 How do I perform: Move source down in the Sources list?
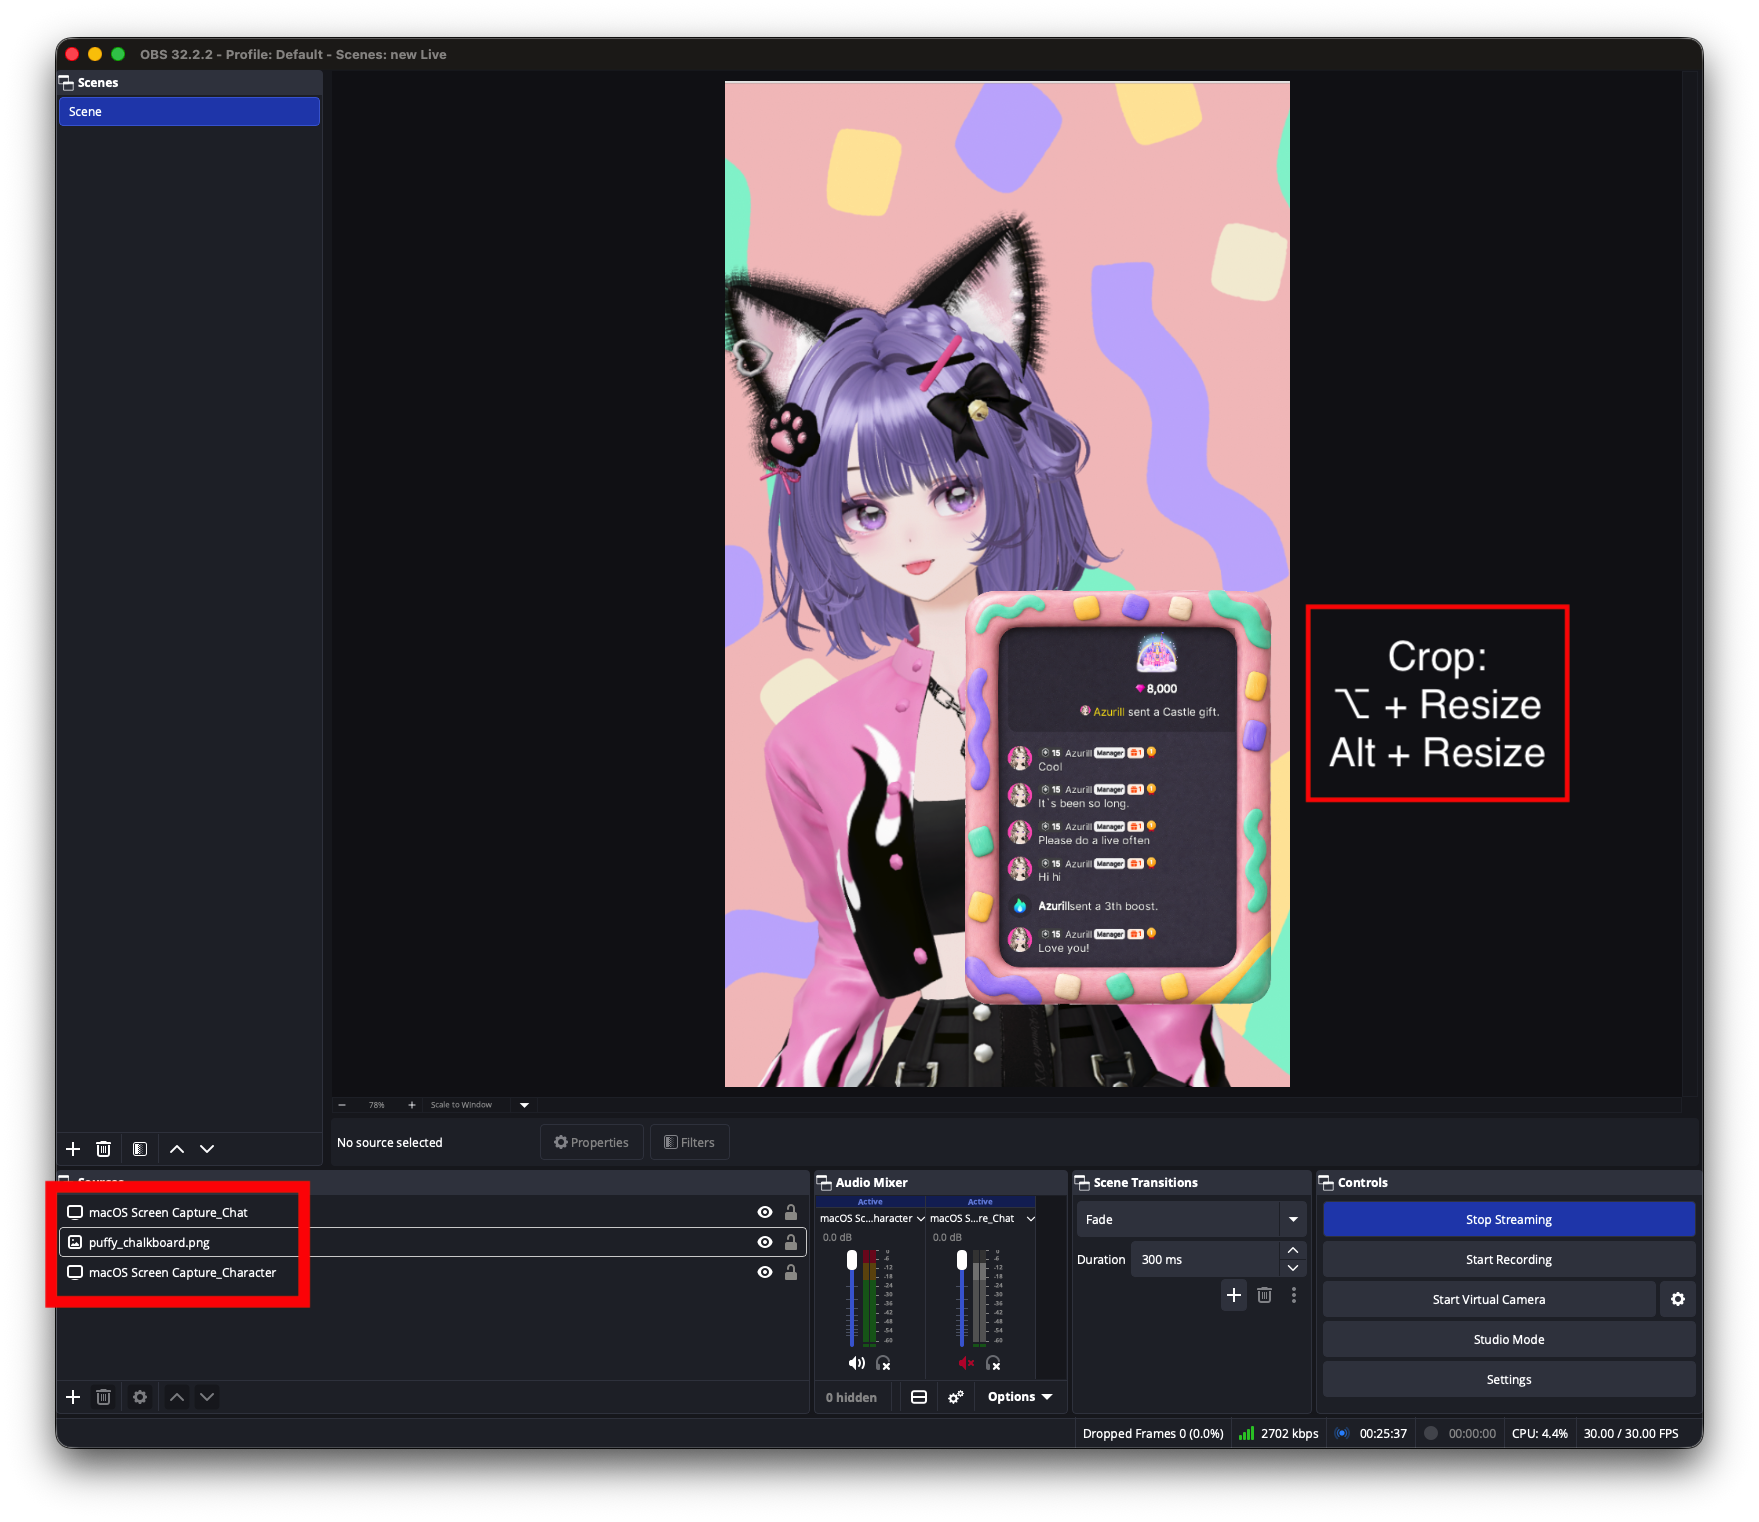click(207, 1397)
